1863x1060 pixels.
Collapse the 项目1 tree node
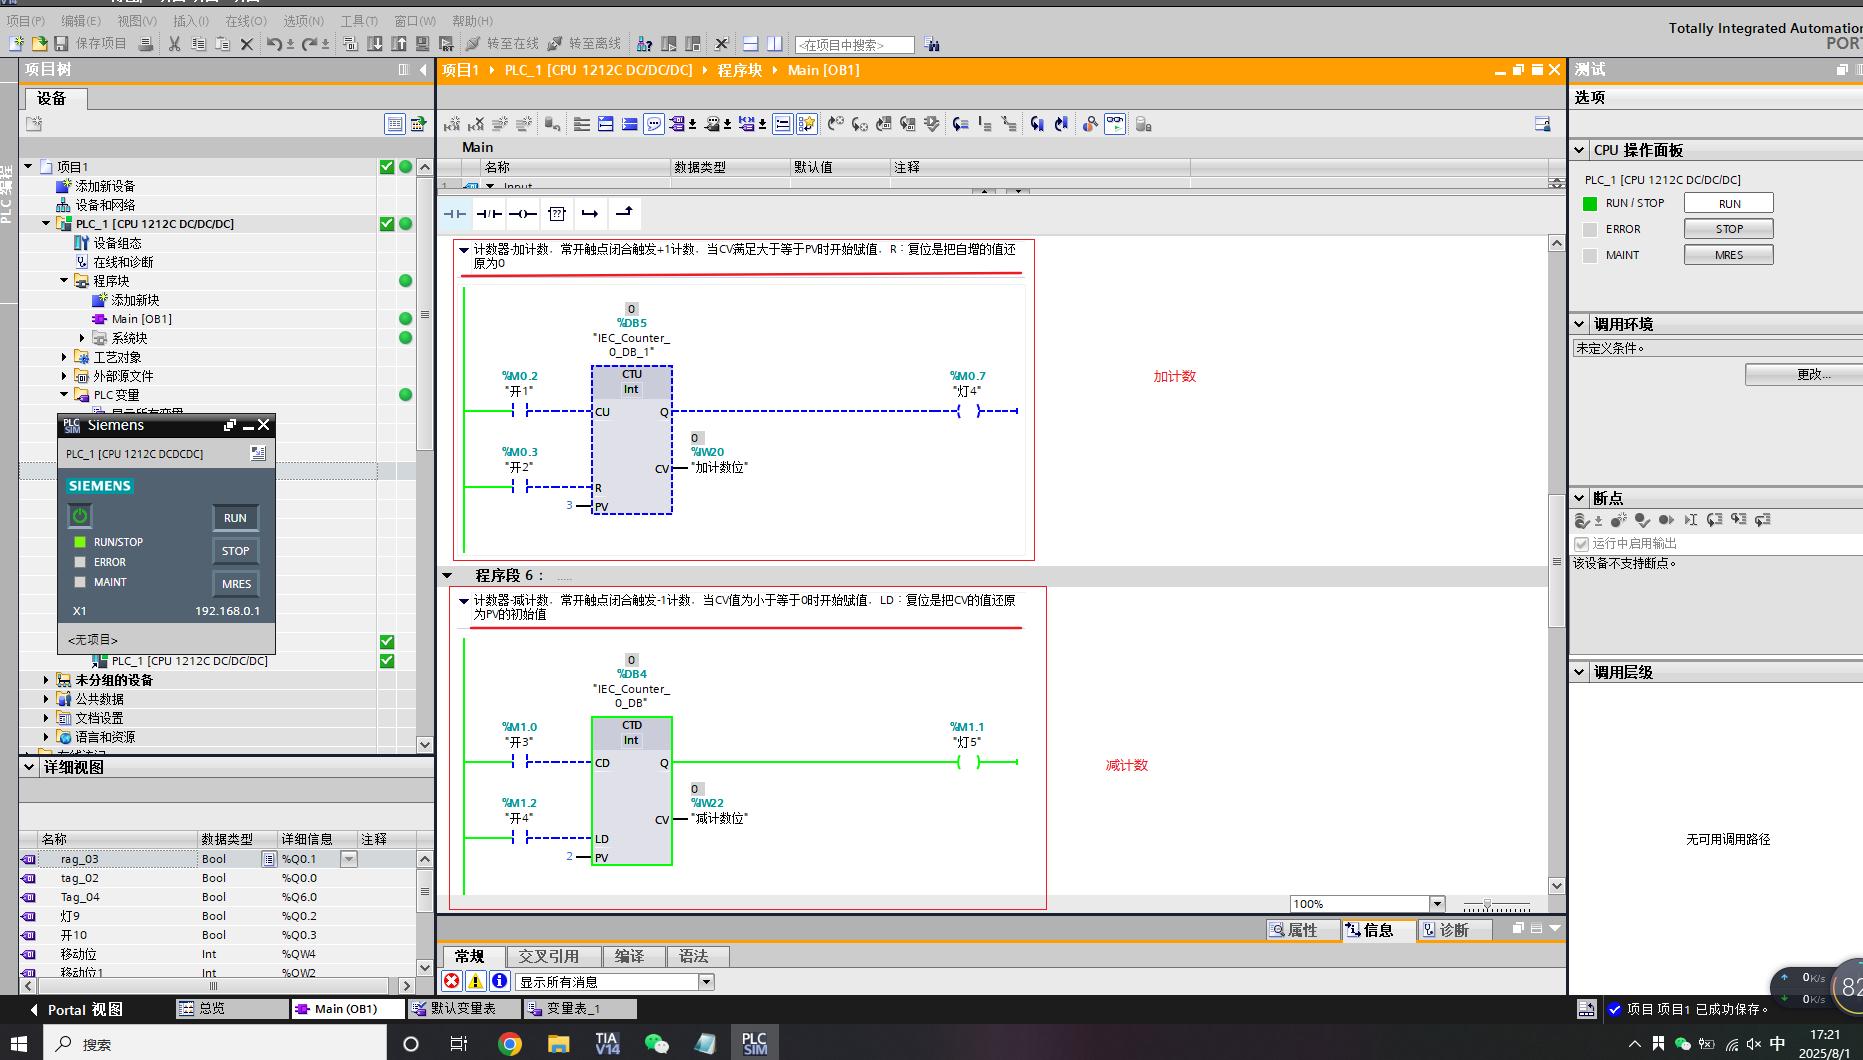(x=29, y=166)
